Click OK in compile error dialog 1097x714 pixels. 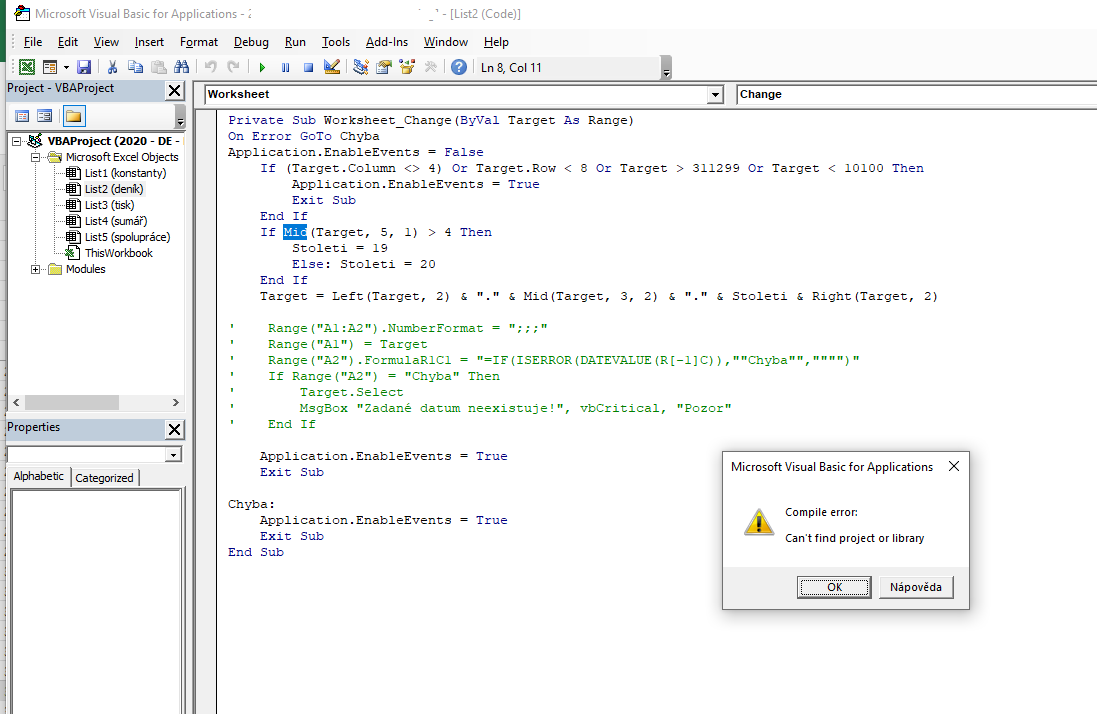834,587
